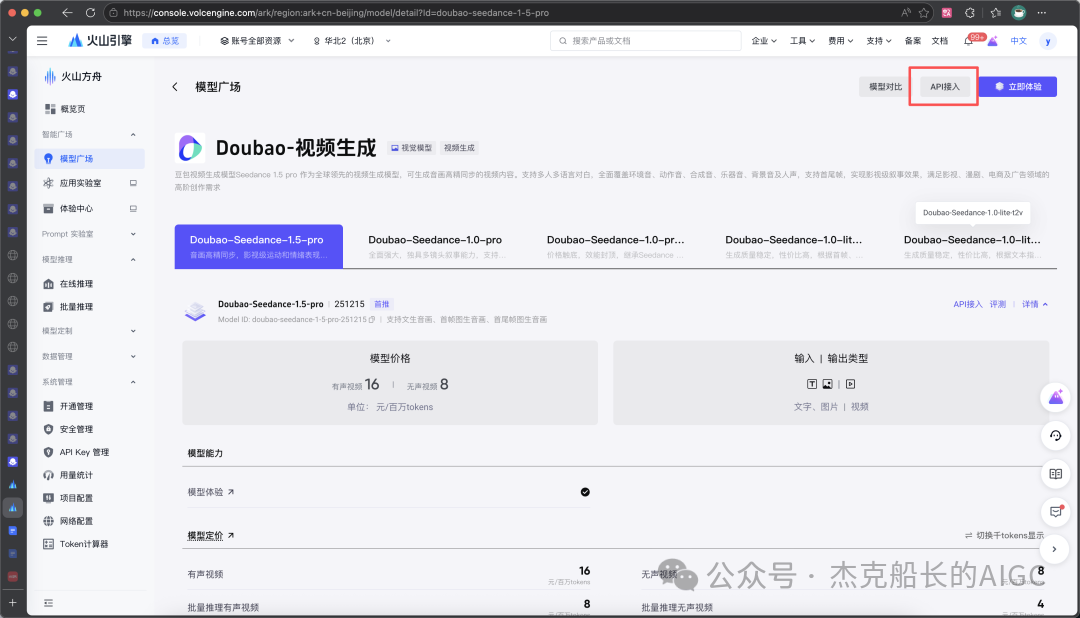Collapse model details with 详情 chevron
Viewport: 1080px width, 618px height.
(x=1035, y=304)
